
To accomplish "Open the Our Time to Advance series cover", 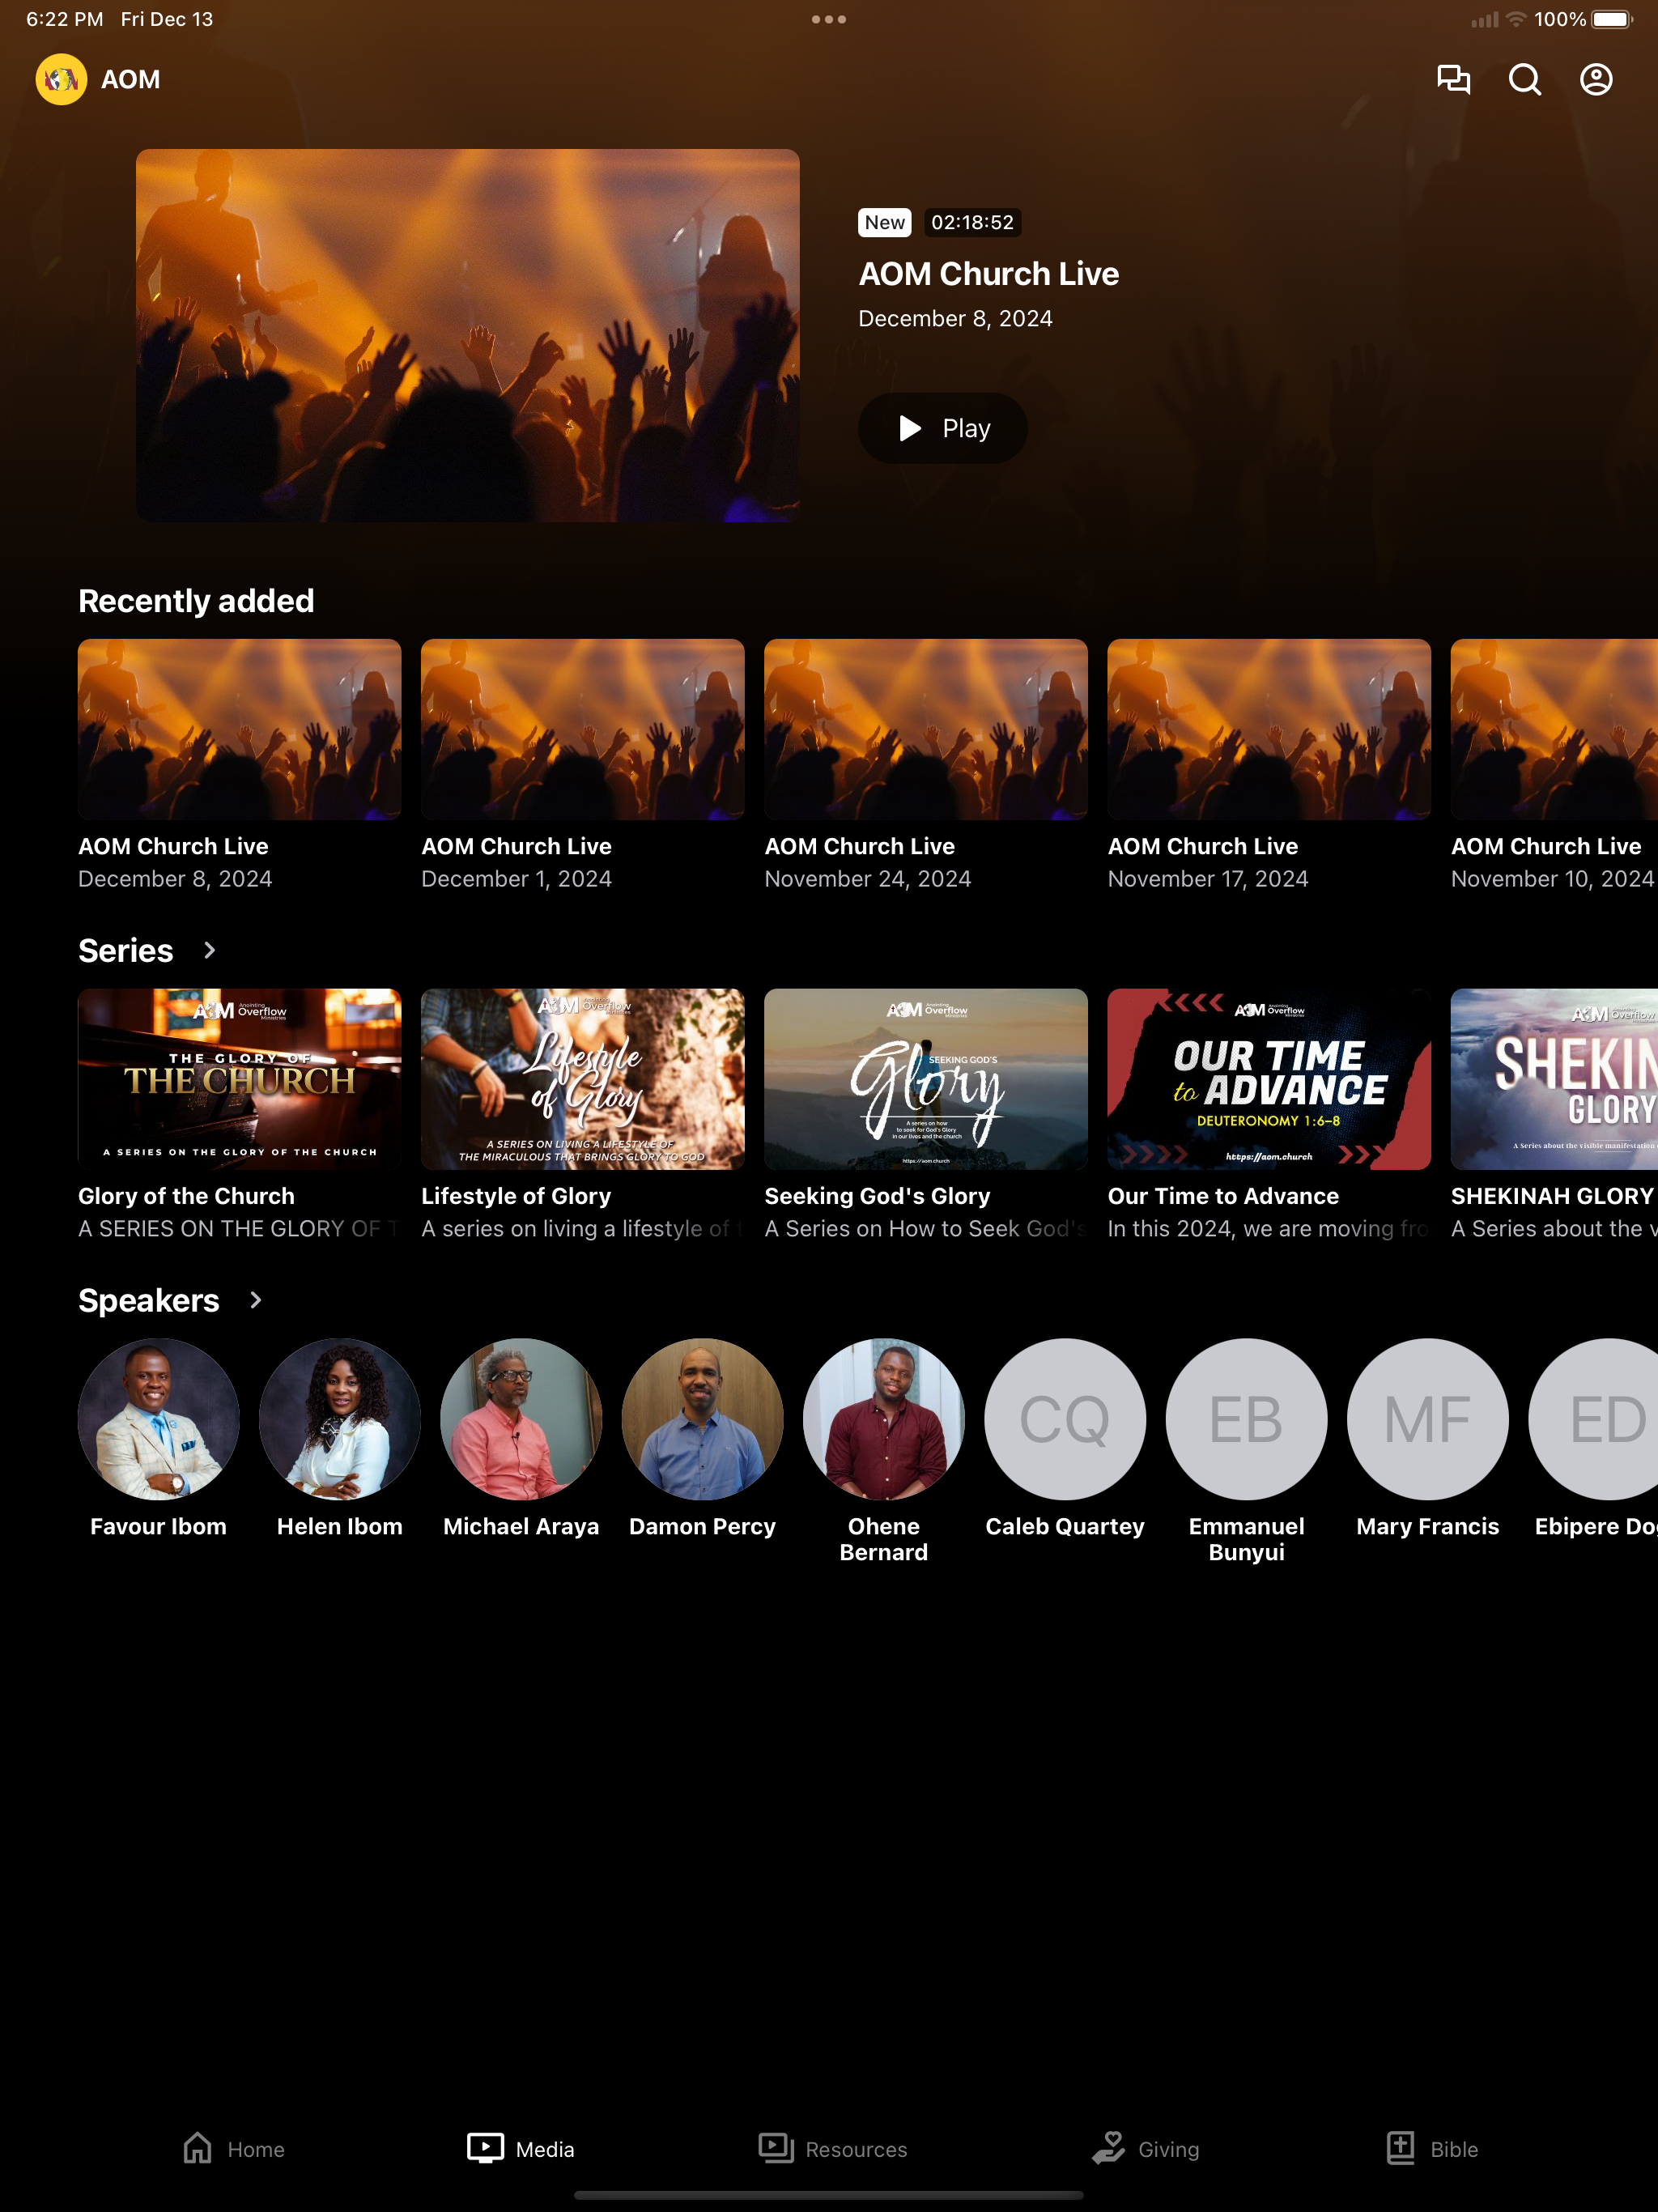I will click(x=1269, y=1079).
